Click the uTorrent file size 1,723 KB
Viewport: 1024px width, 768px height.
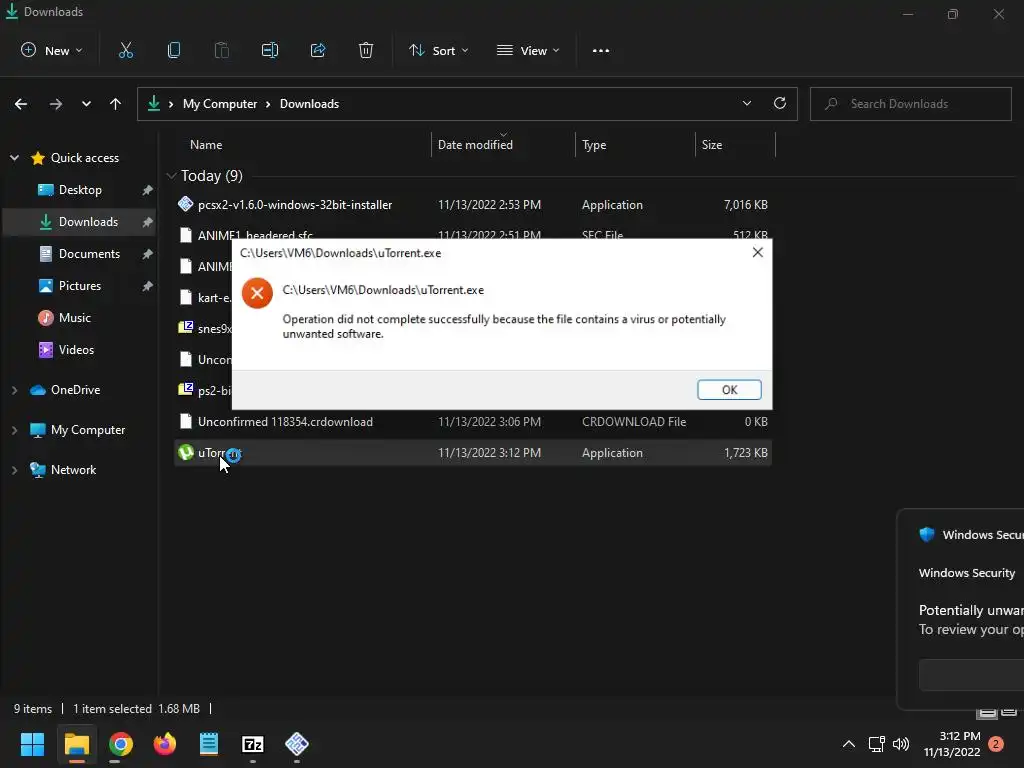[745, 453]
